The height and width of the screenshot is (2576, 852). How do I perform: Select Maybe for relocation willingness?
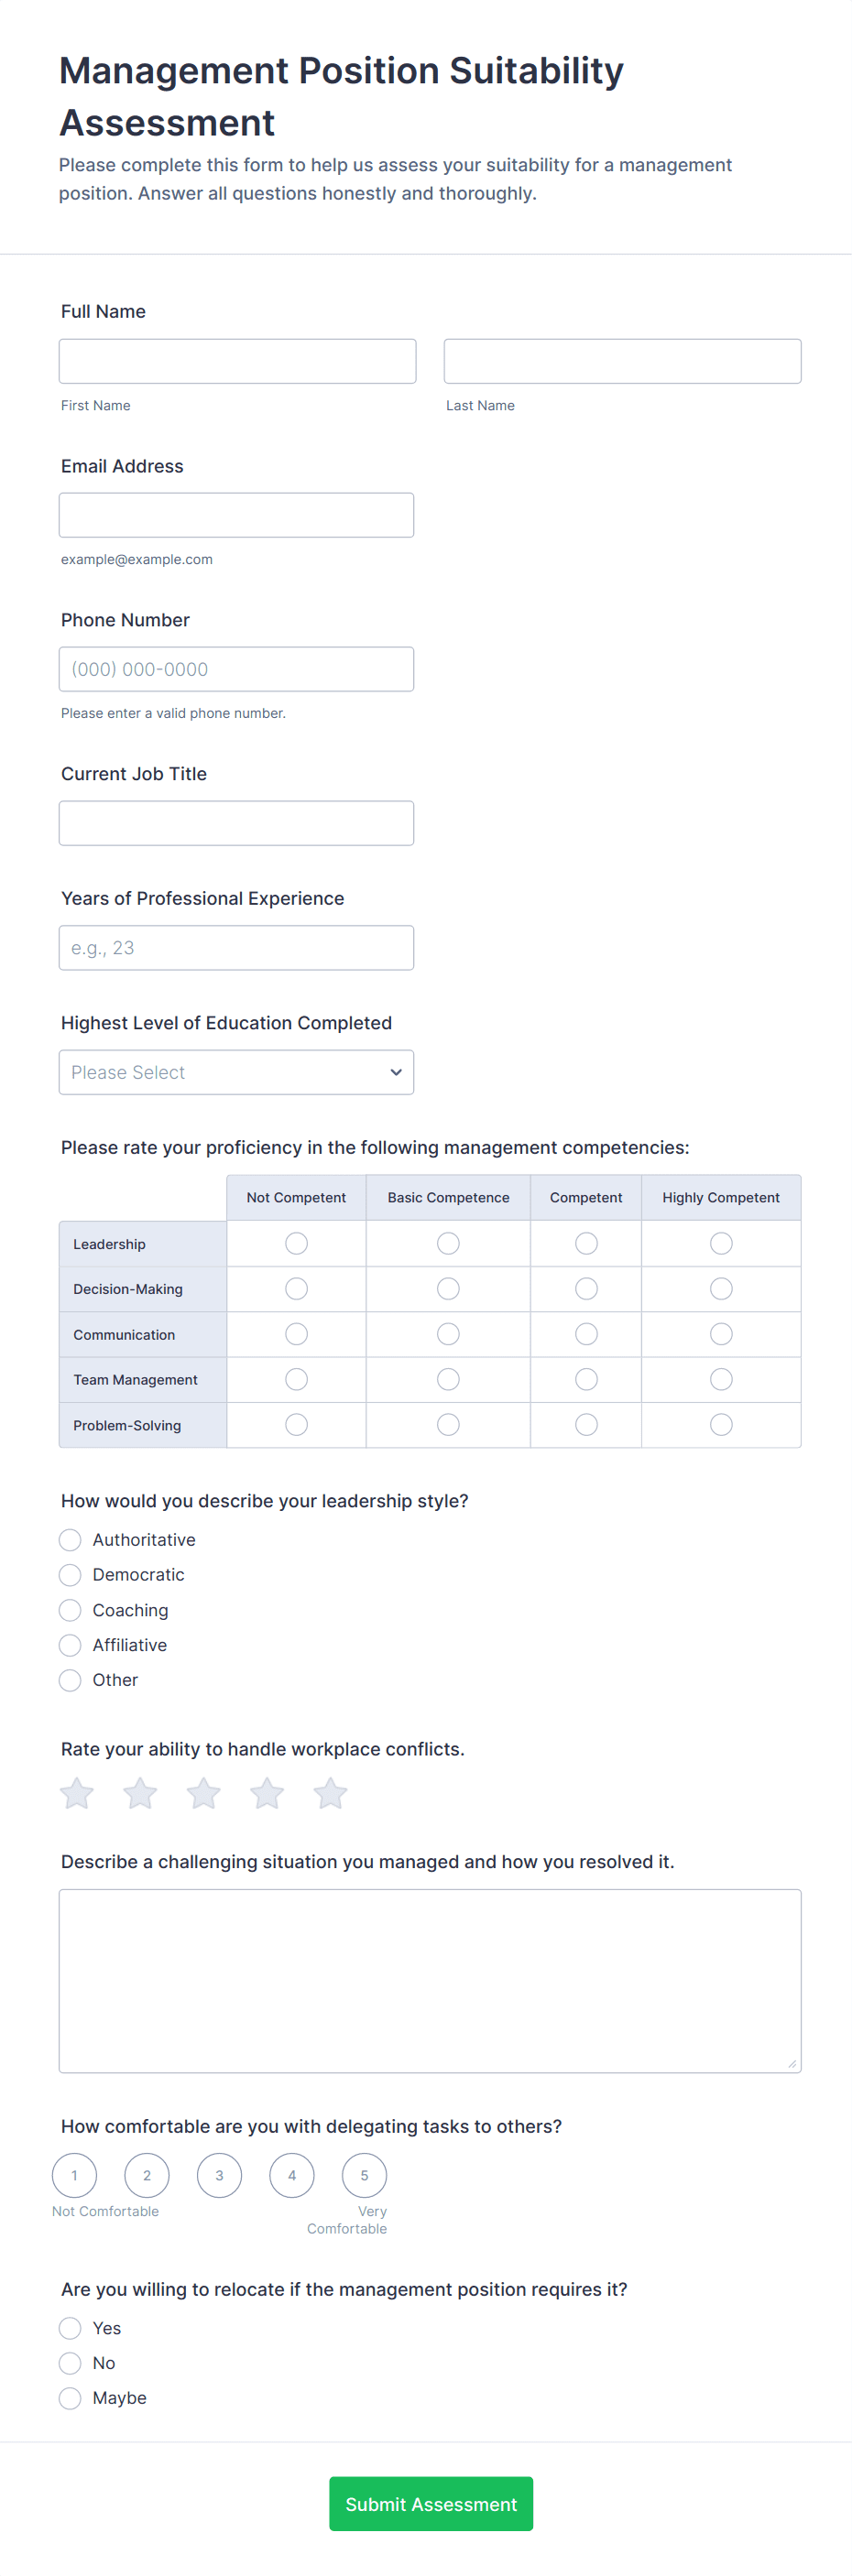pyautogui.click(x=70, y=2398)
